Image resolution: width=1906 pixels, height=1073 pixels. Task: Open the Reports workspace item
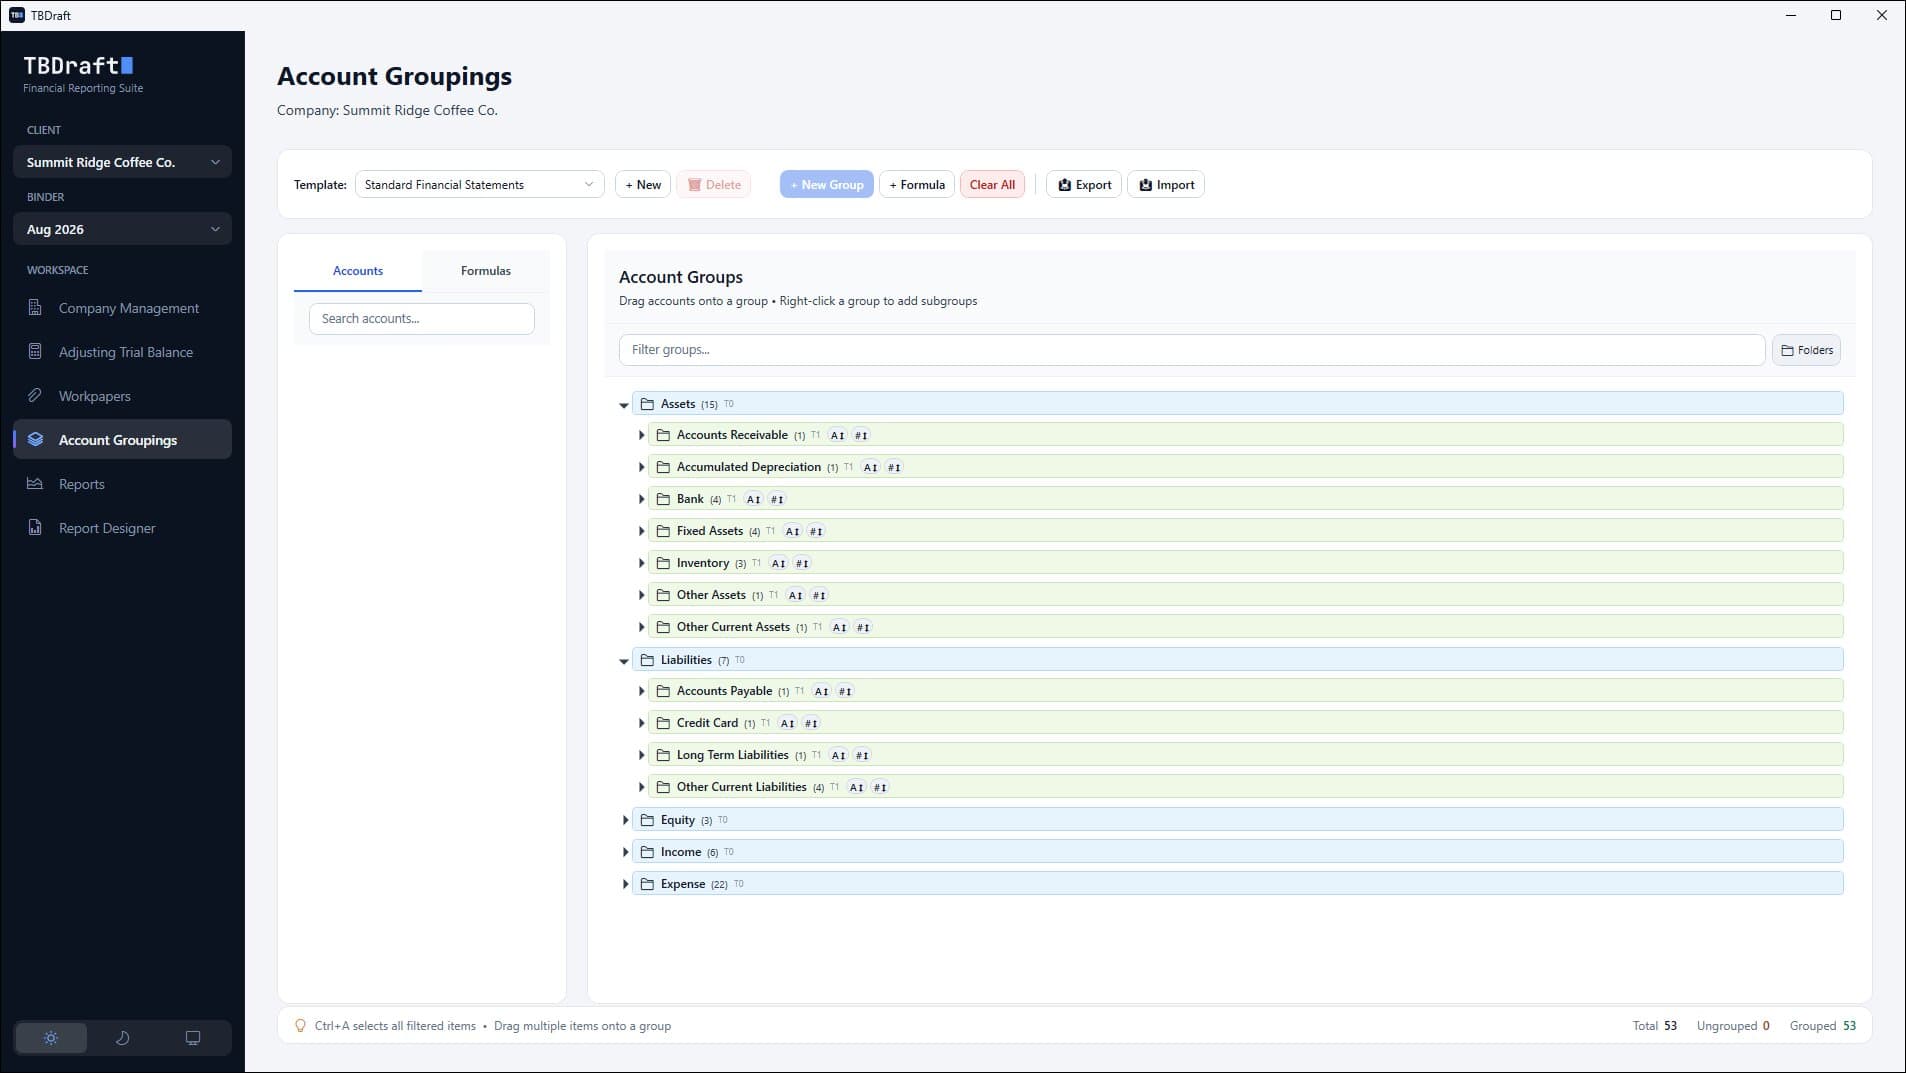[122, 484]
